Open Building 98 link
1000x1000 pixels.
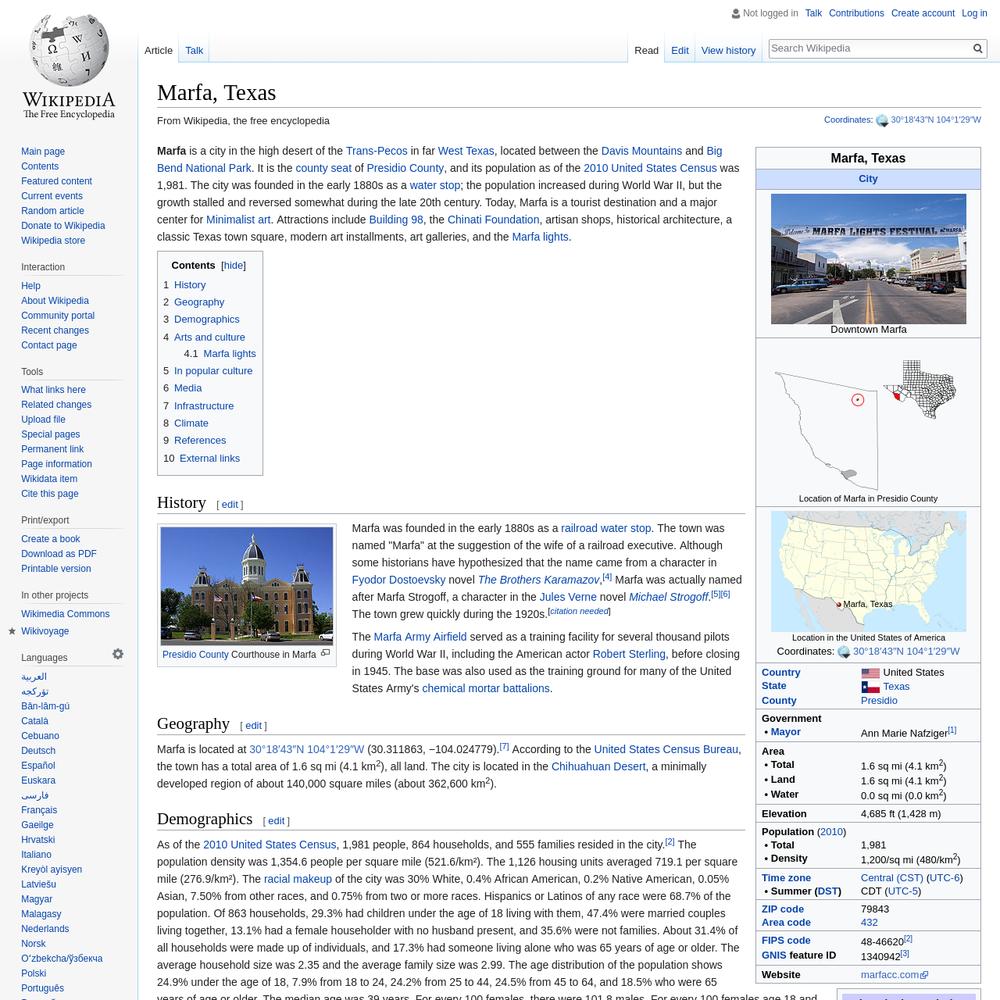[396, 220]
